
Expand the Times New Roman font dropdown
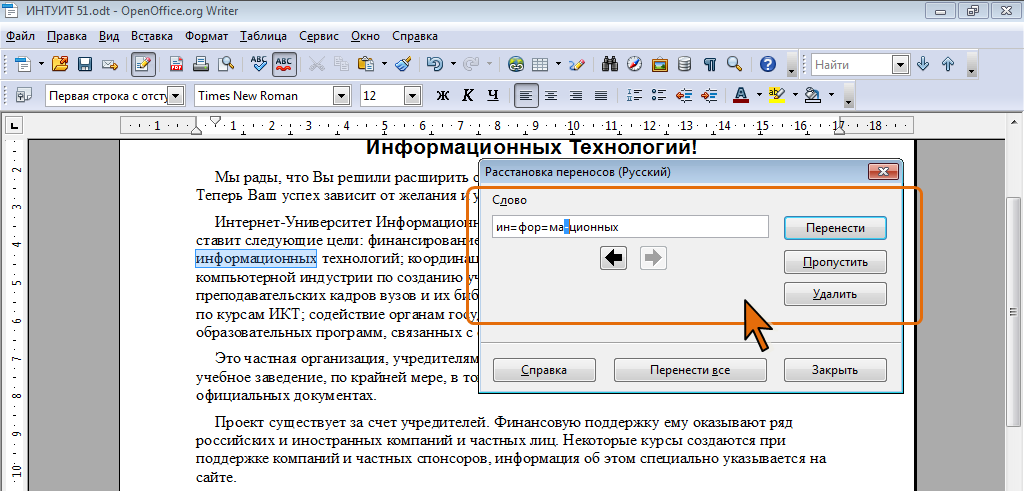(x=342, y=96)
